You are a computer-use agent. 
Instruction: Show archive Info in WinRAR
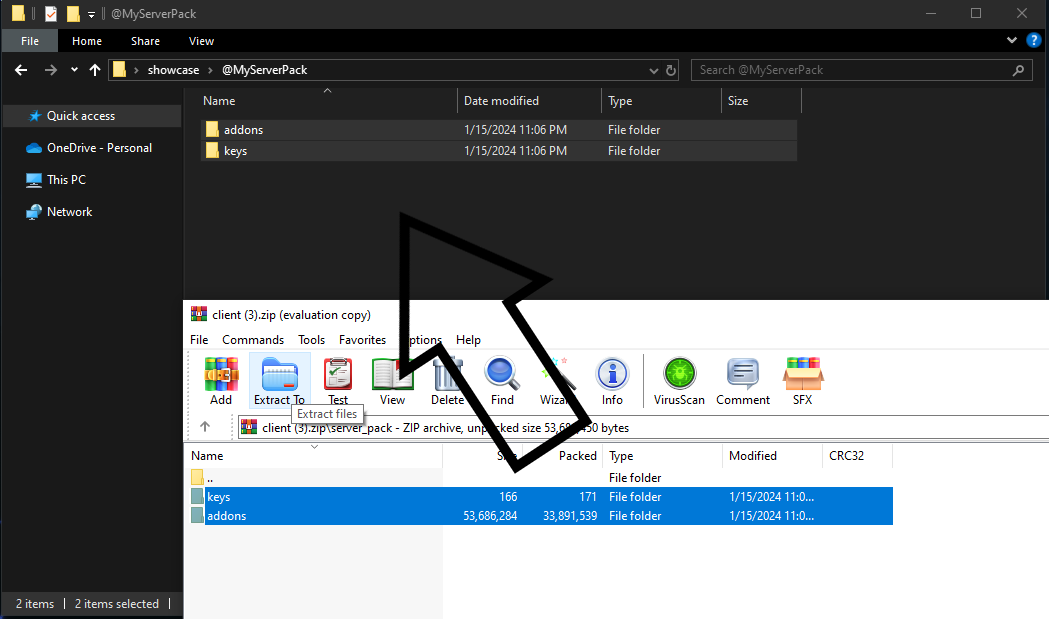point(612,380)
